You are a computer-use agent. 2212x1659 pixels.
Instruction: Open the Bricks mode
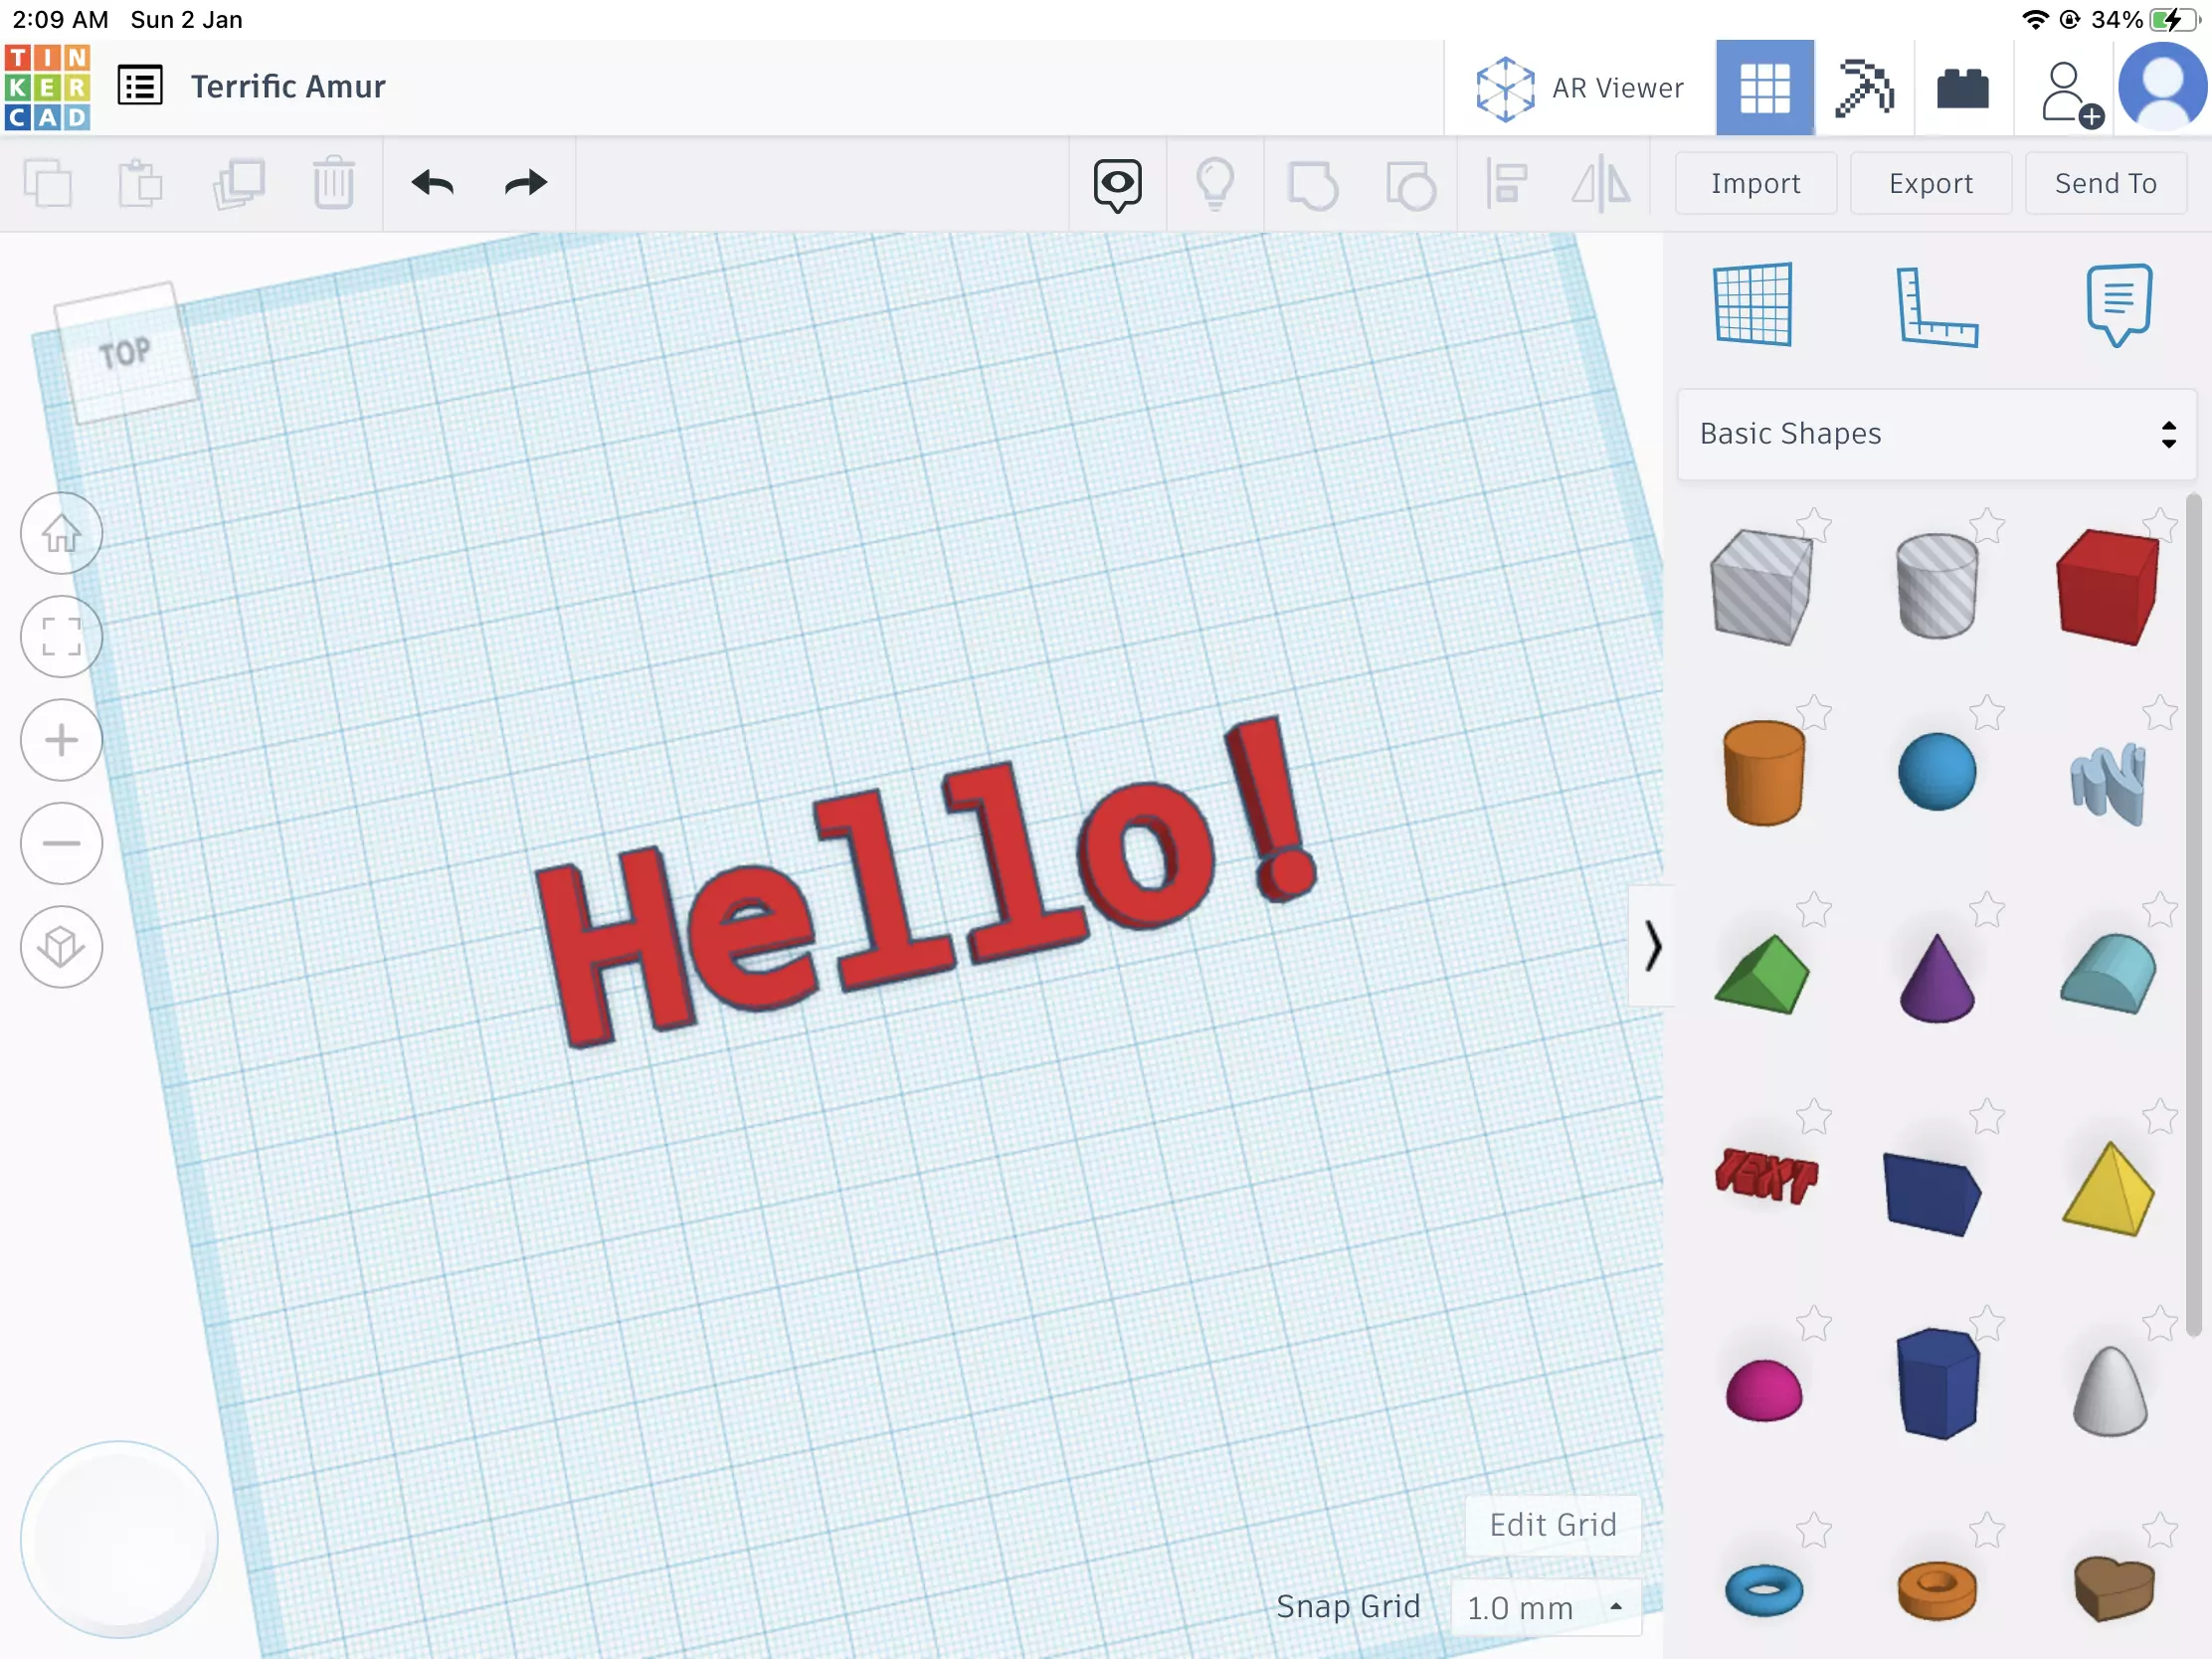click(x=1962, y=88)
